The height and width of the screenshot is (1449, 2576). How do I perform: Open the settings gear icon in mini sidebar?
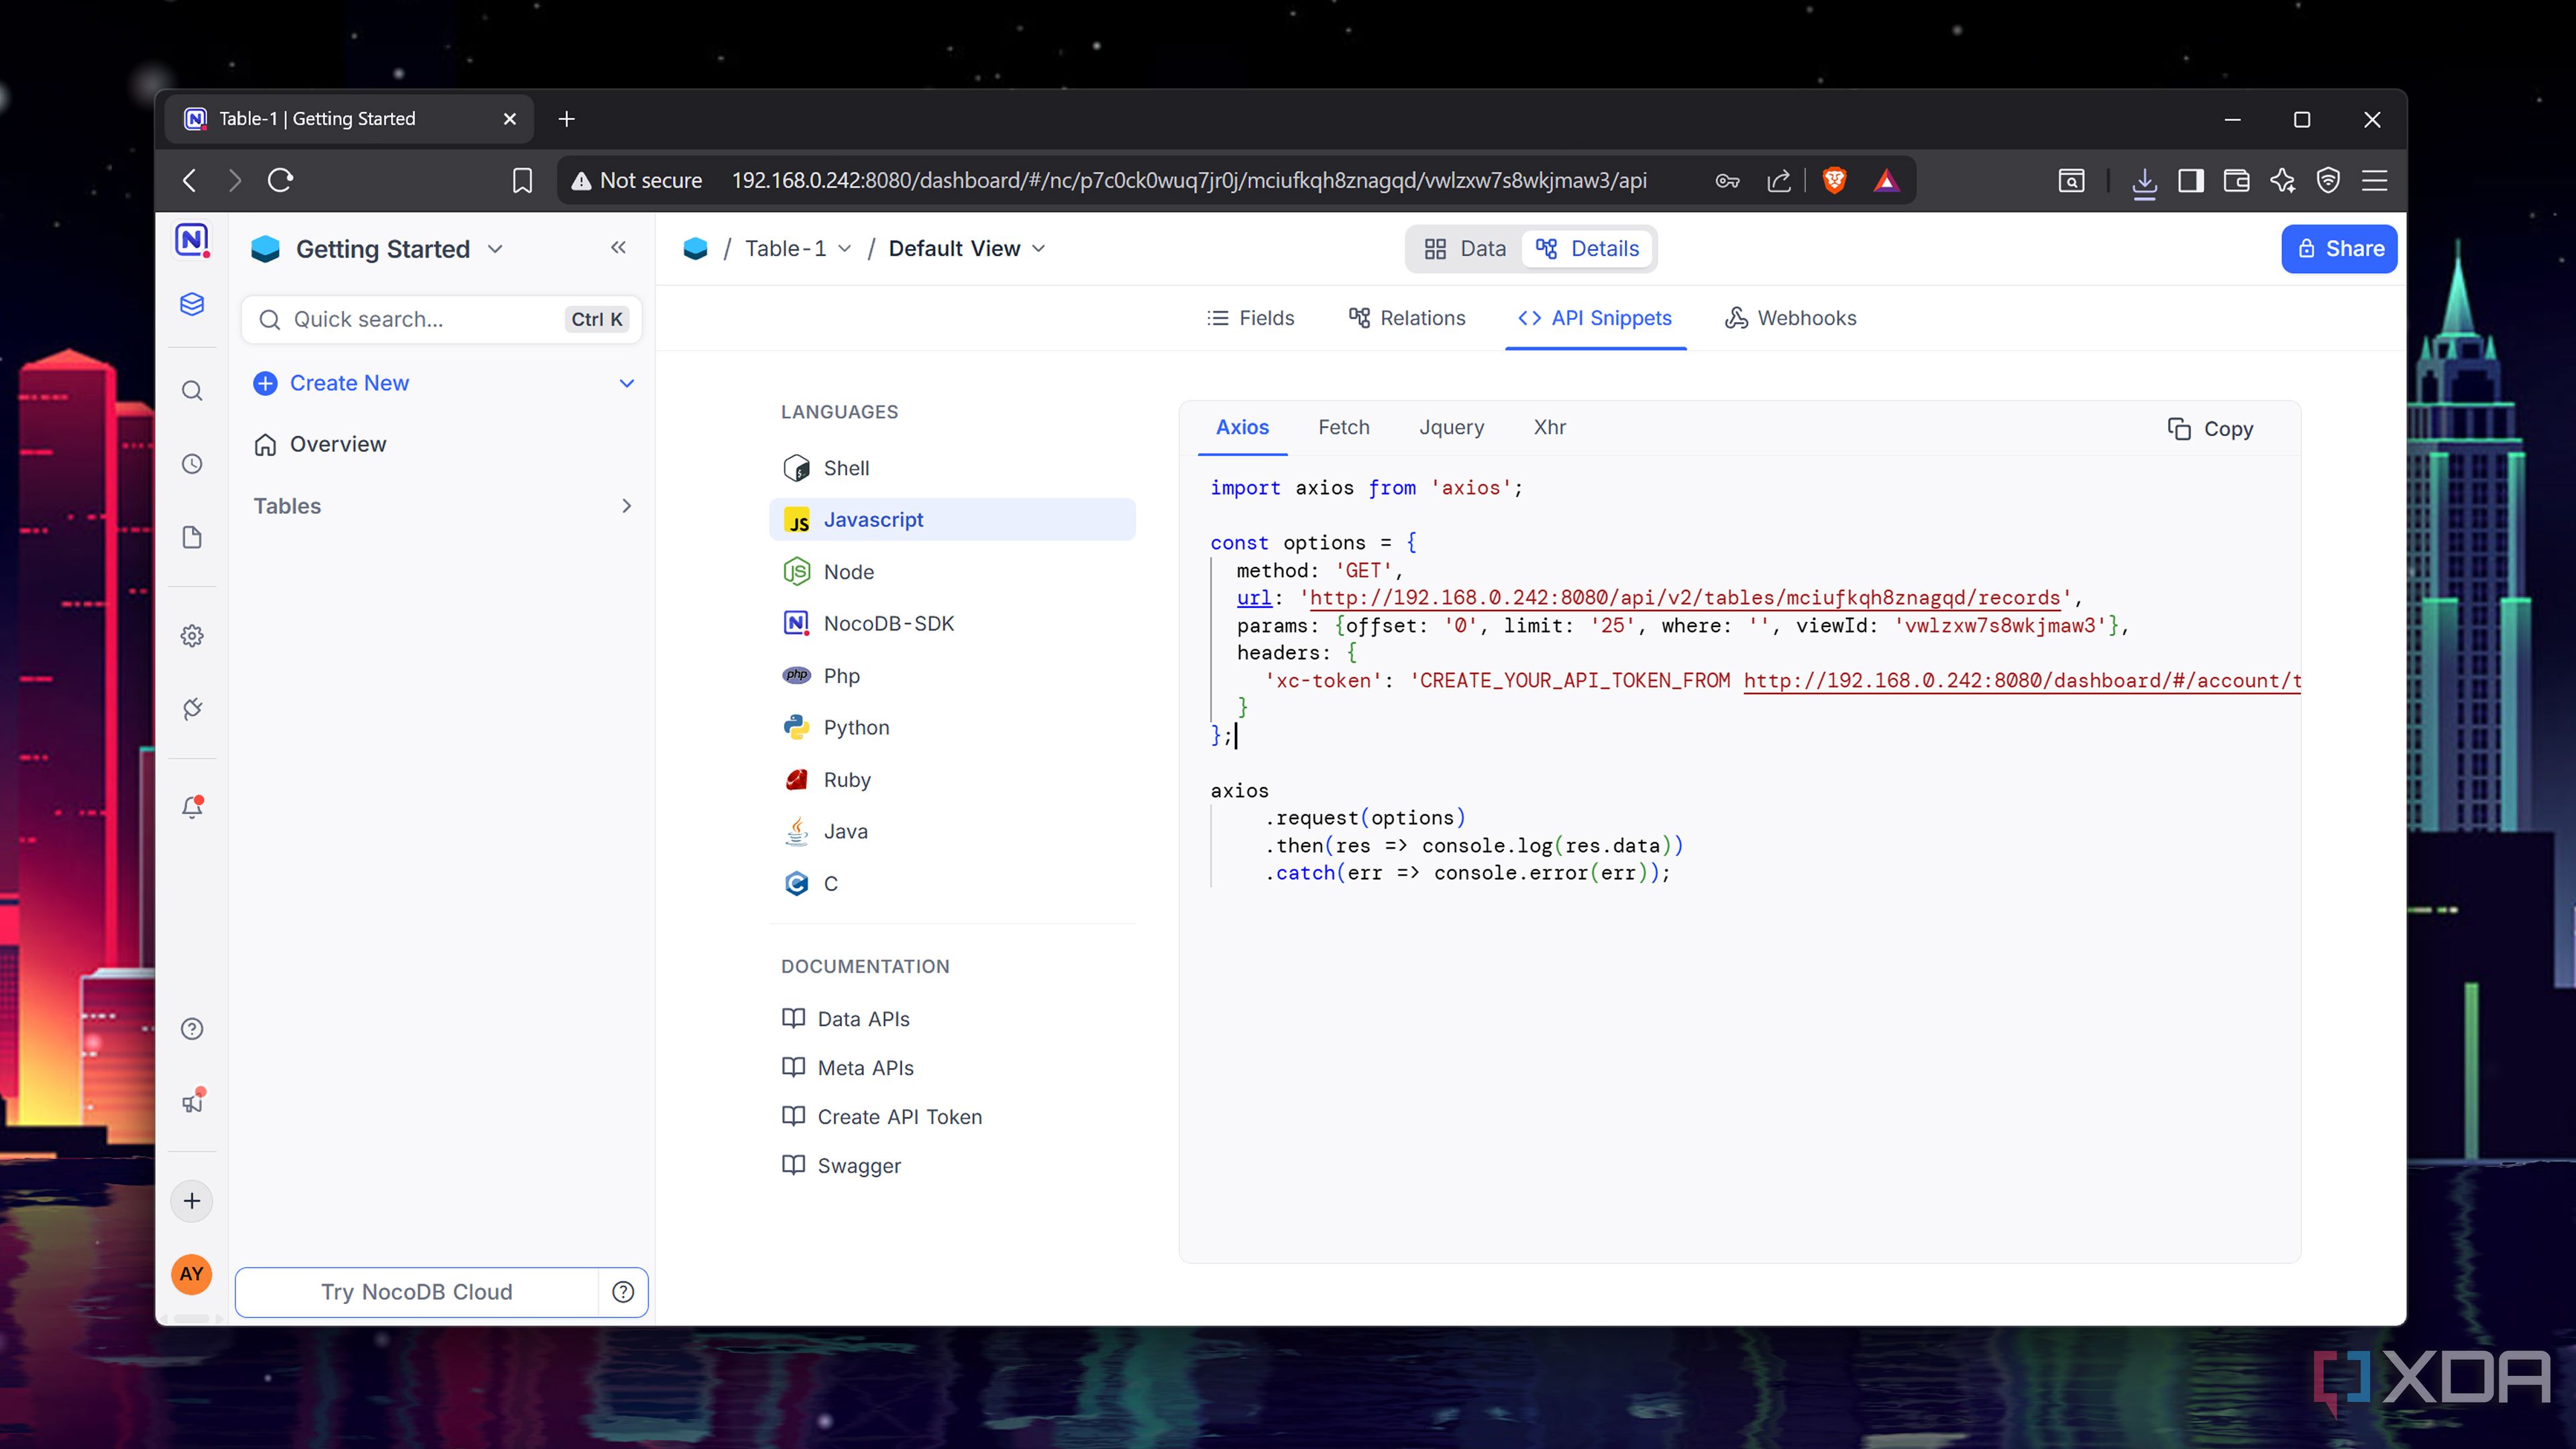pyautogui.click(x=192, y=636)
